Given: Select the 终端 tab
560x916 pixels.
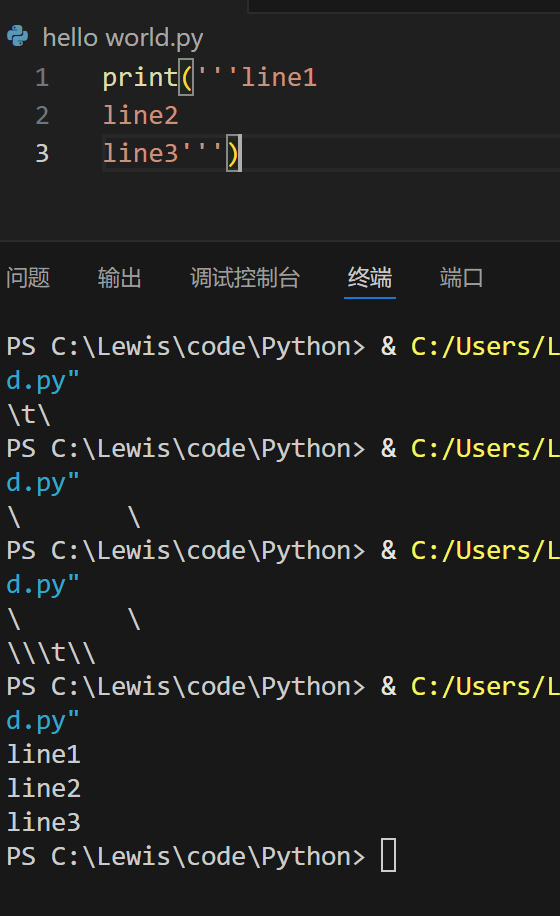Looking at the screenshot, I should (370, 277).
